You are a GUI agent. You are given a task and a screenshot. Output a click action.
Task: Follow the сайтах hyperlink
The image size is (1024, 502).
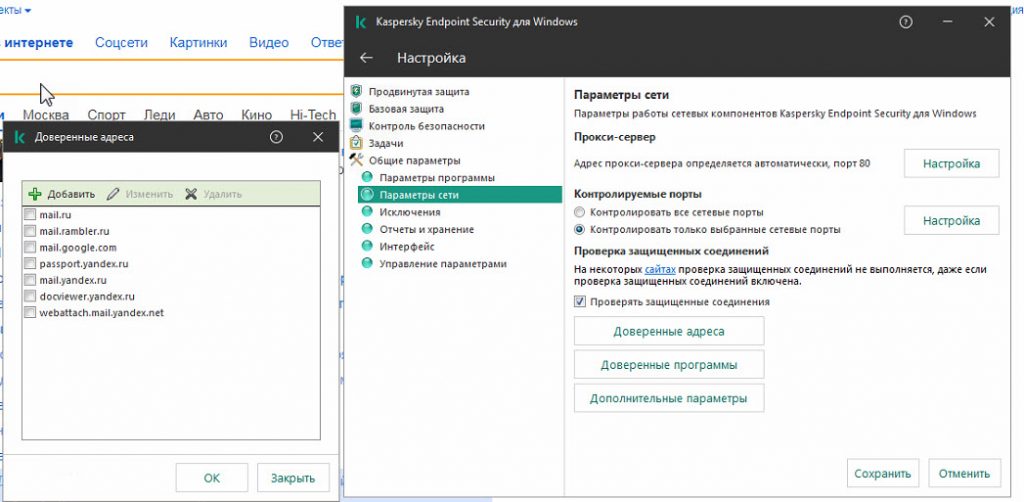[660, 268]
